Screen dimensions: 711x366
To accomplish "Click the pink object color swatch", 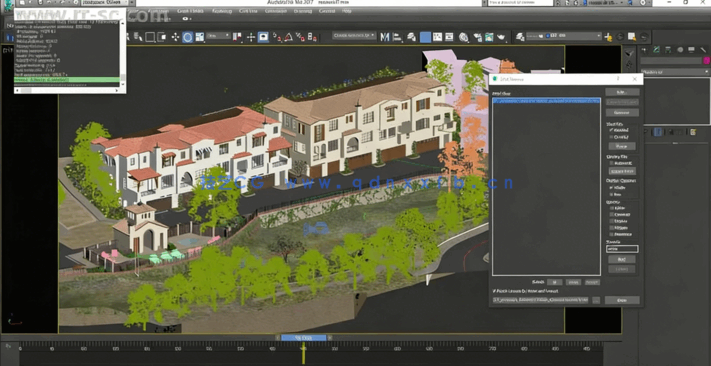I will point(706,60).
